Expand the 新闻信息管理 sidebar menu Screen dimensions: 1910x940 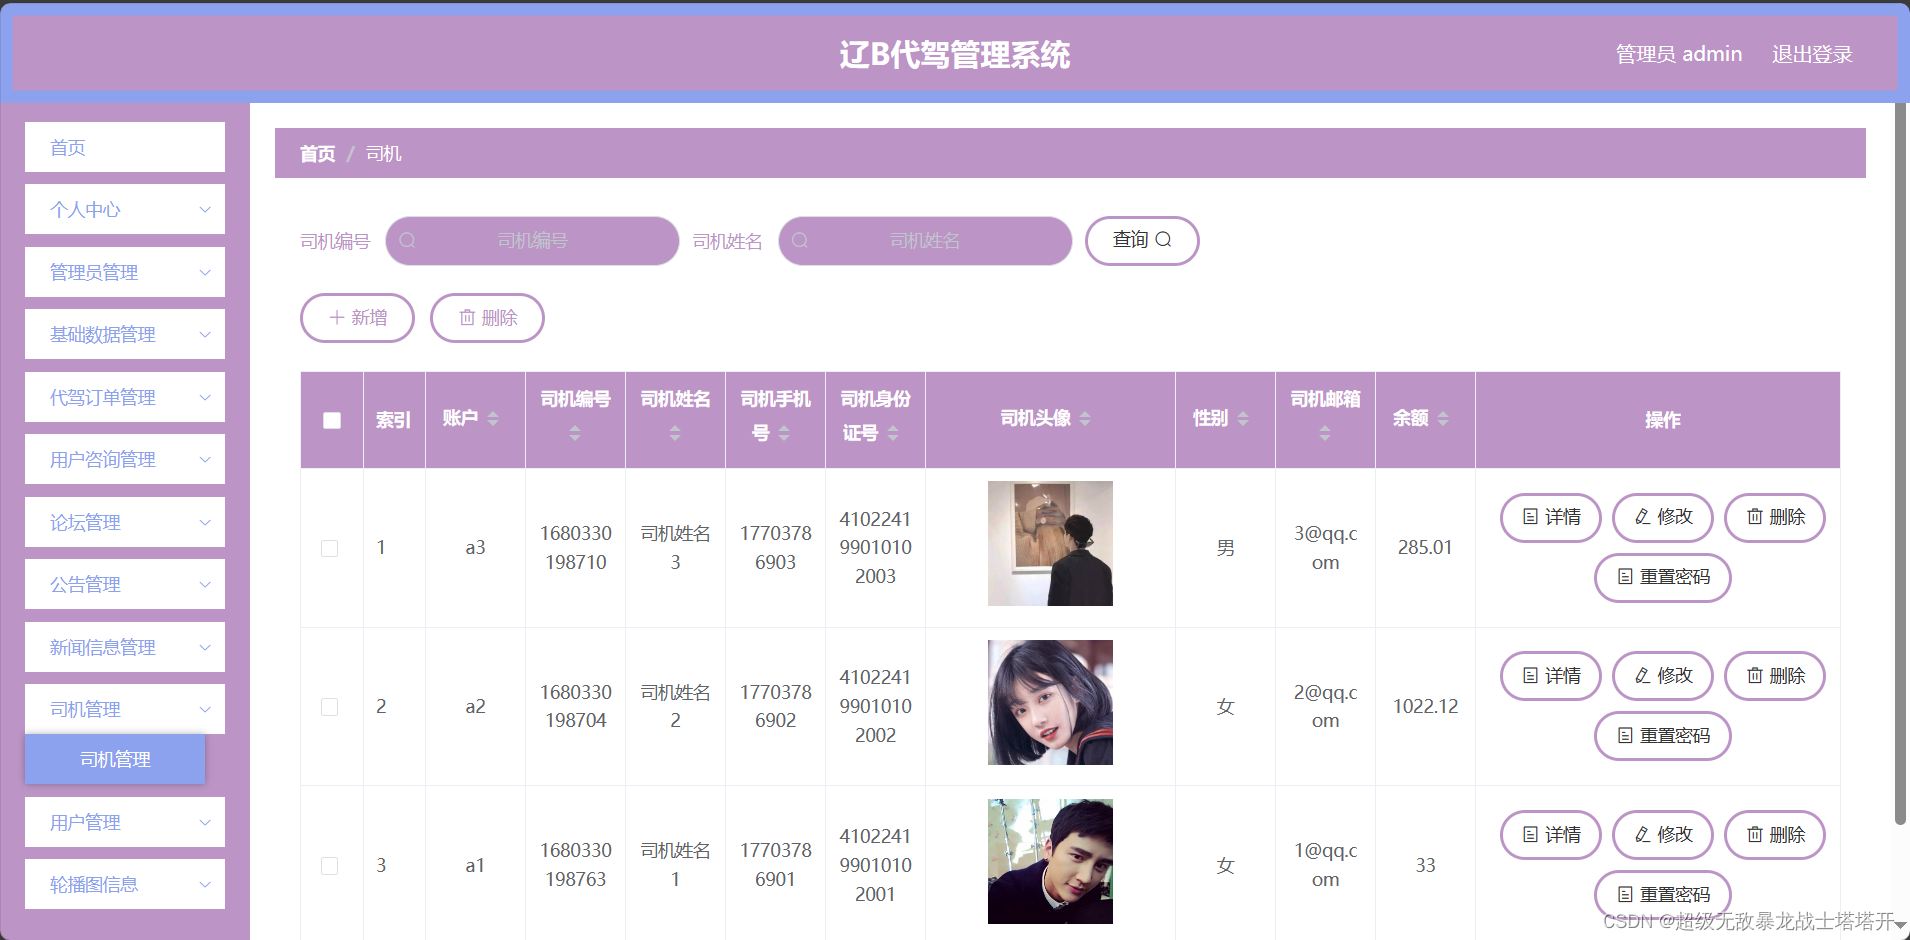click(125, 647)
